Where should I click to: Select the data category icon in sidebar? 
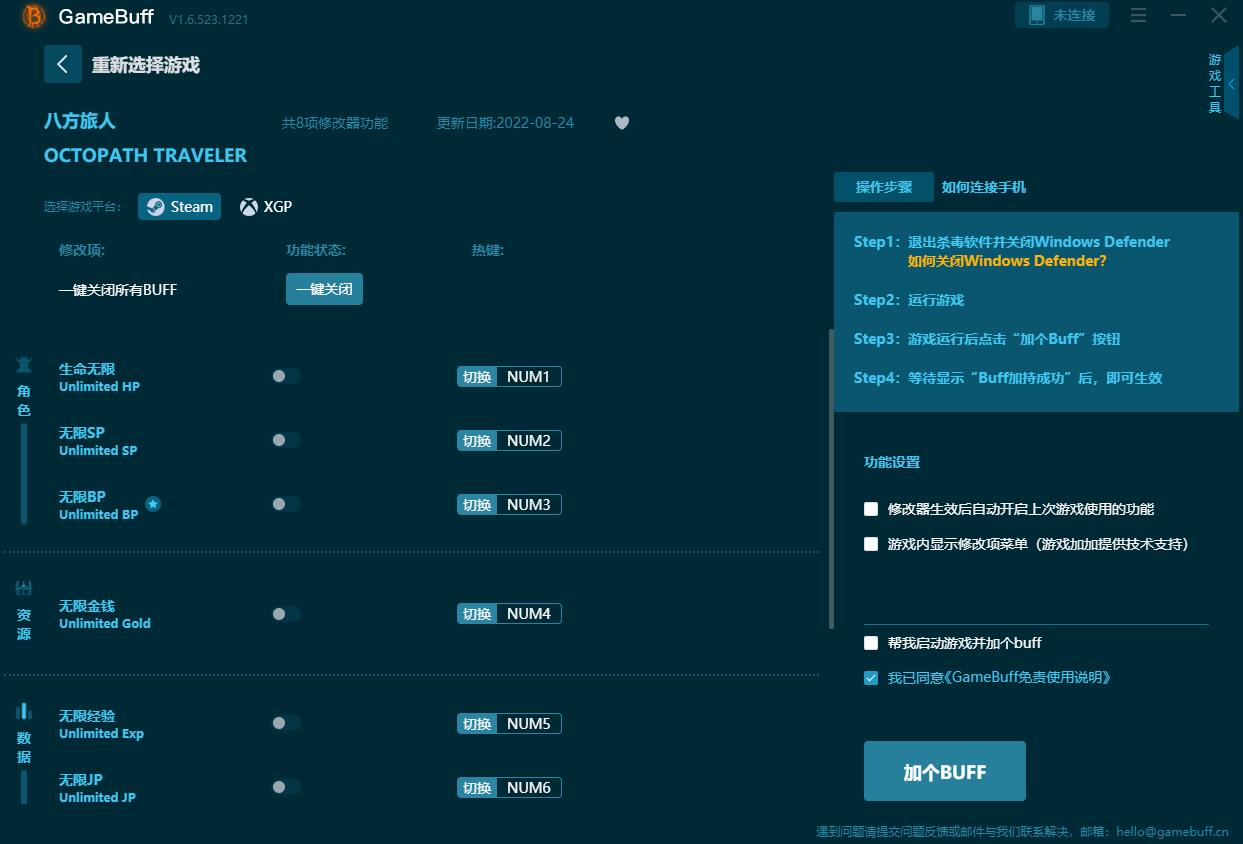pyautogui.click(x=24, y=711)
